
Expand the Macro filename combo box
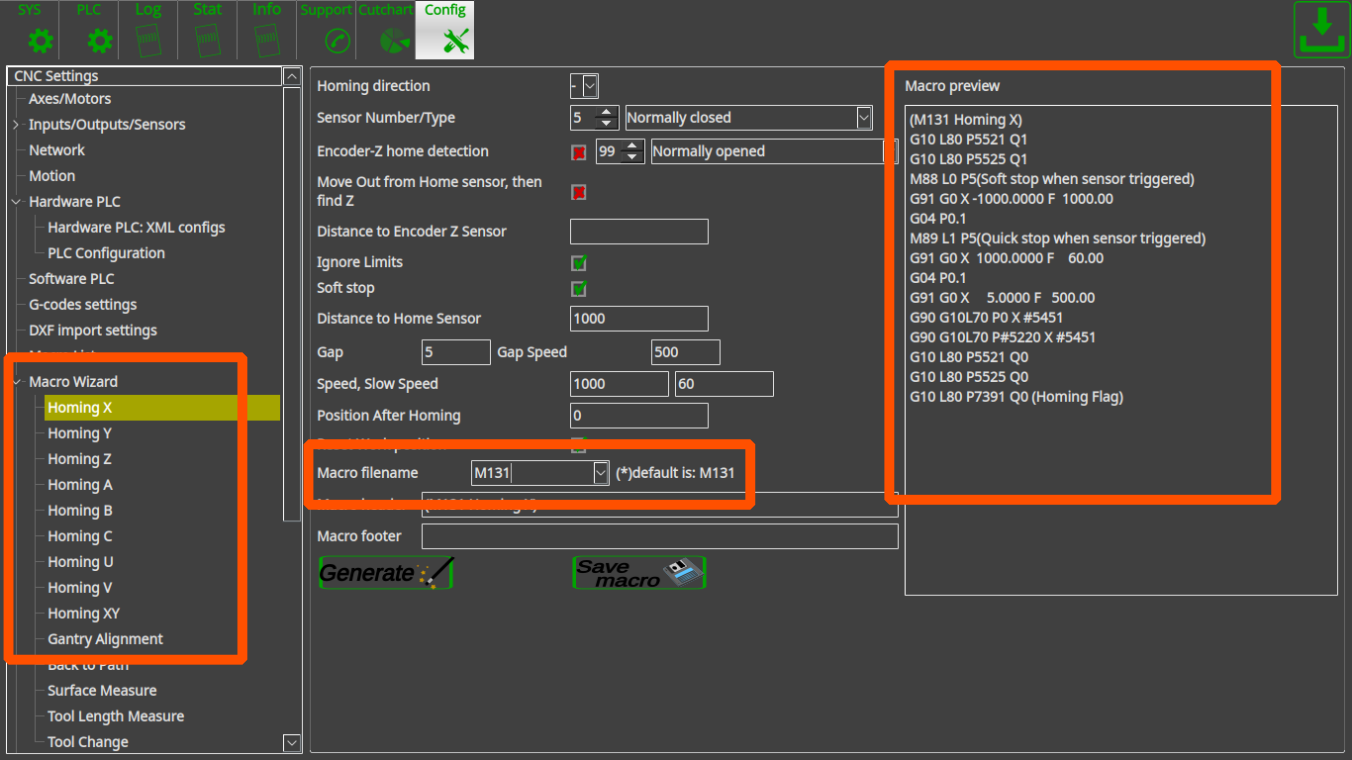click(x=600, y=473)
